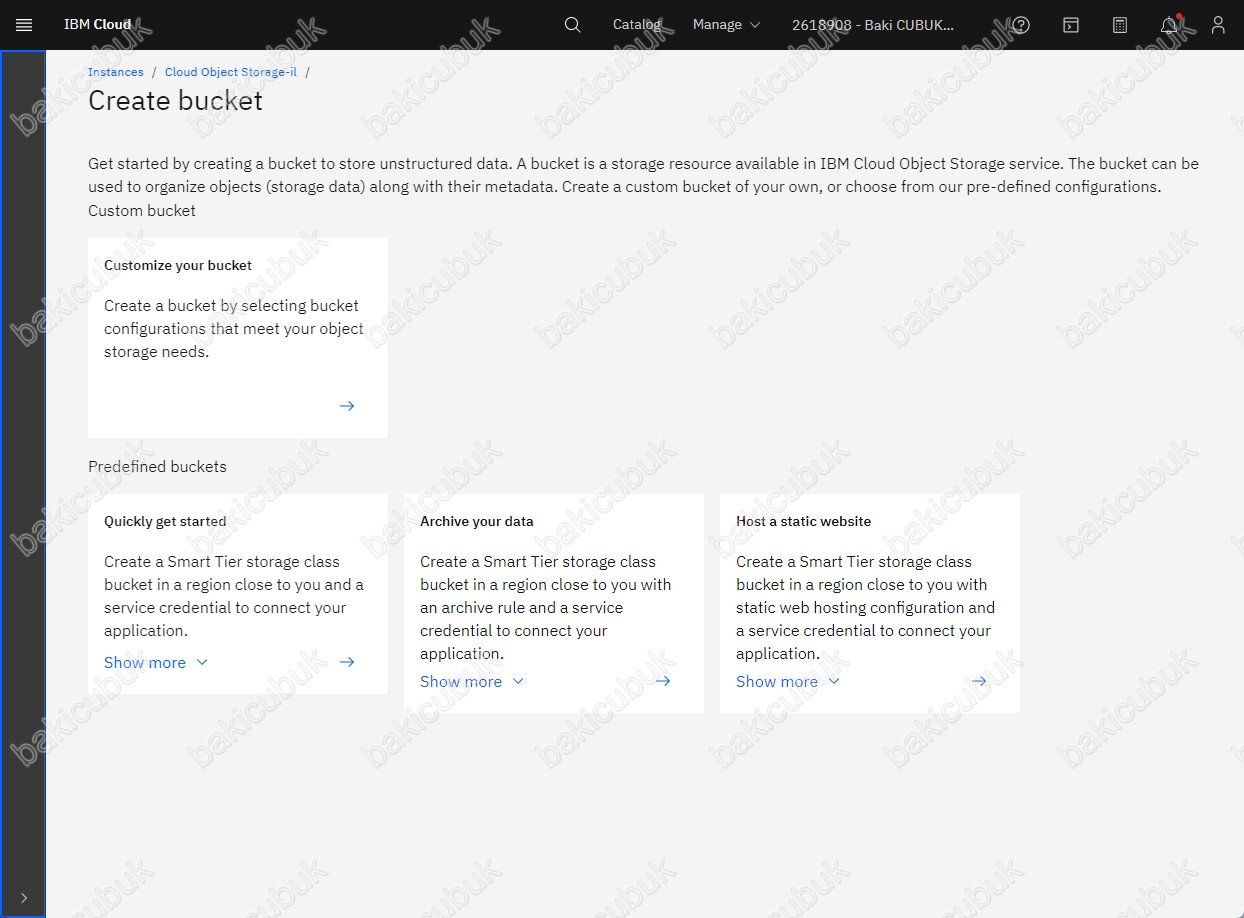
Task: Navigate to Cloud Object Storage-il breadcrumb
Action: 231,72
